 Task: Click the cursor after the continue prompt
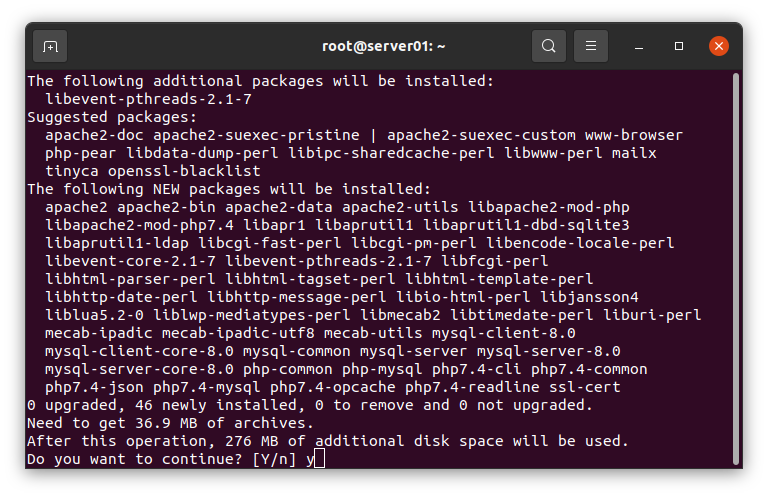[319, 459]
